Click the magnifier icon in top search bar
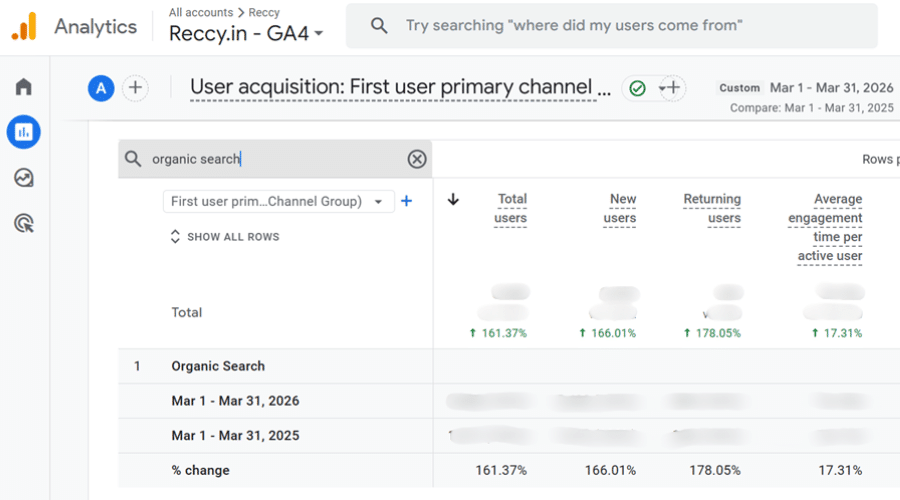The image size is (900, 500). point(379,25)
